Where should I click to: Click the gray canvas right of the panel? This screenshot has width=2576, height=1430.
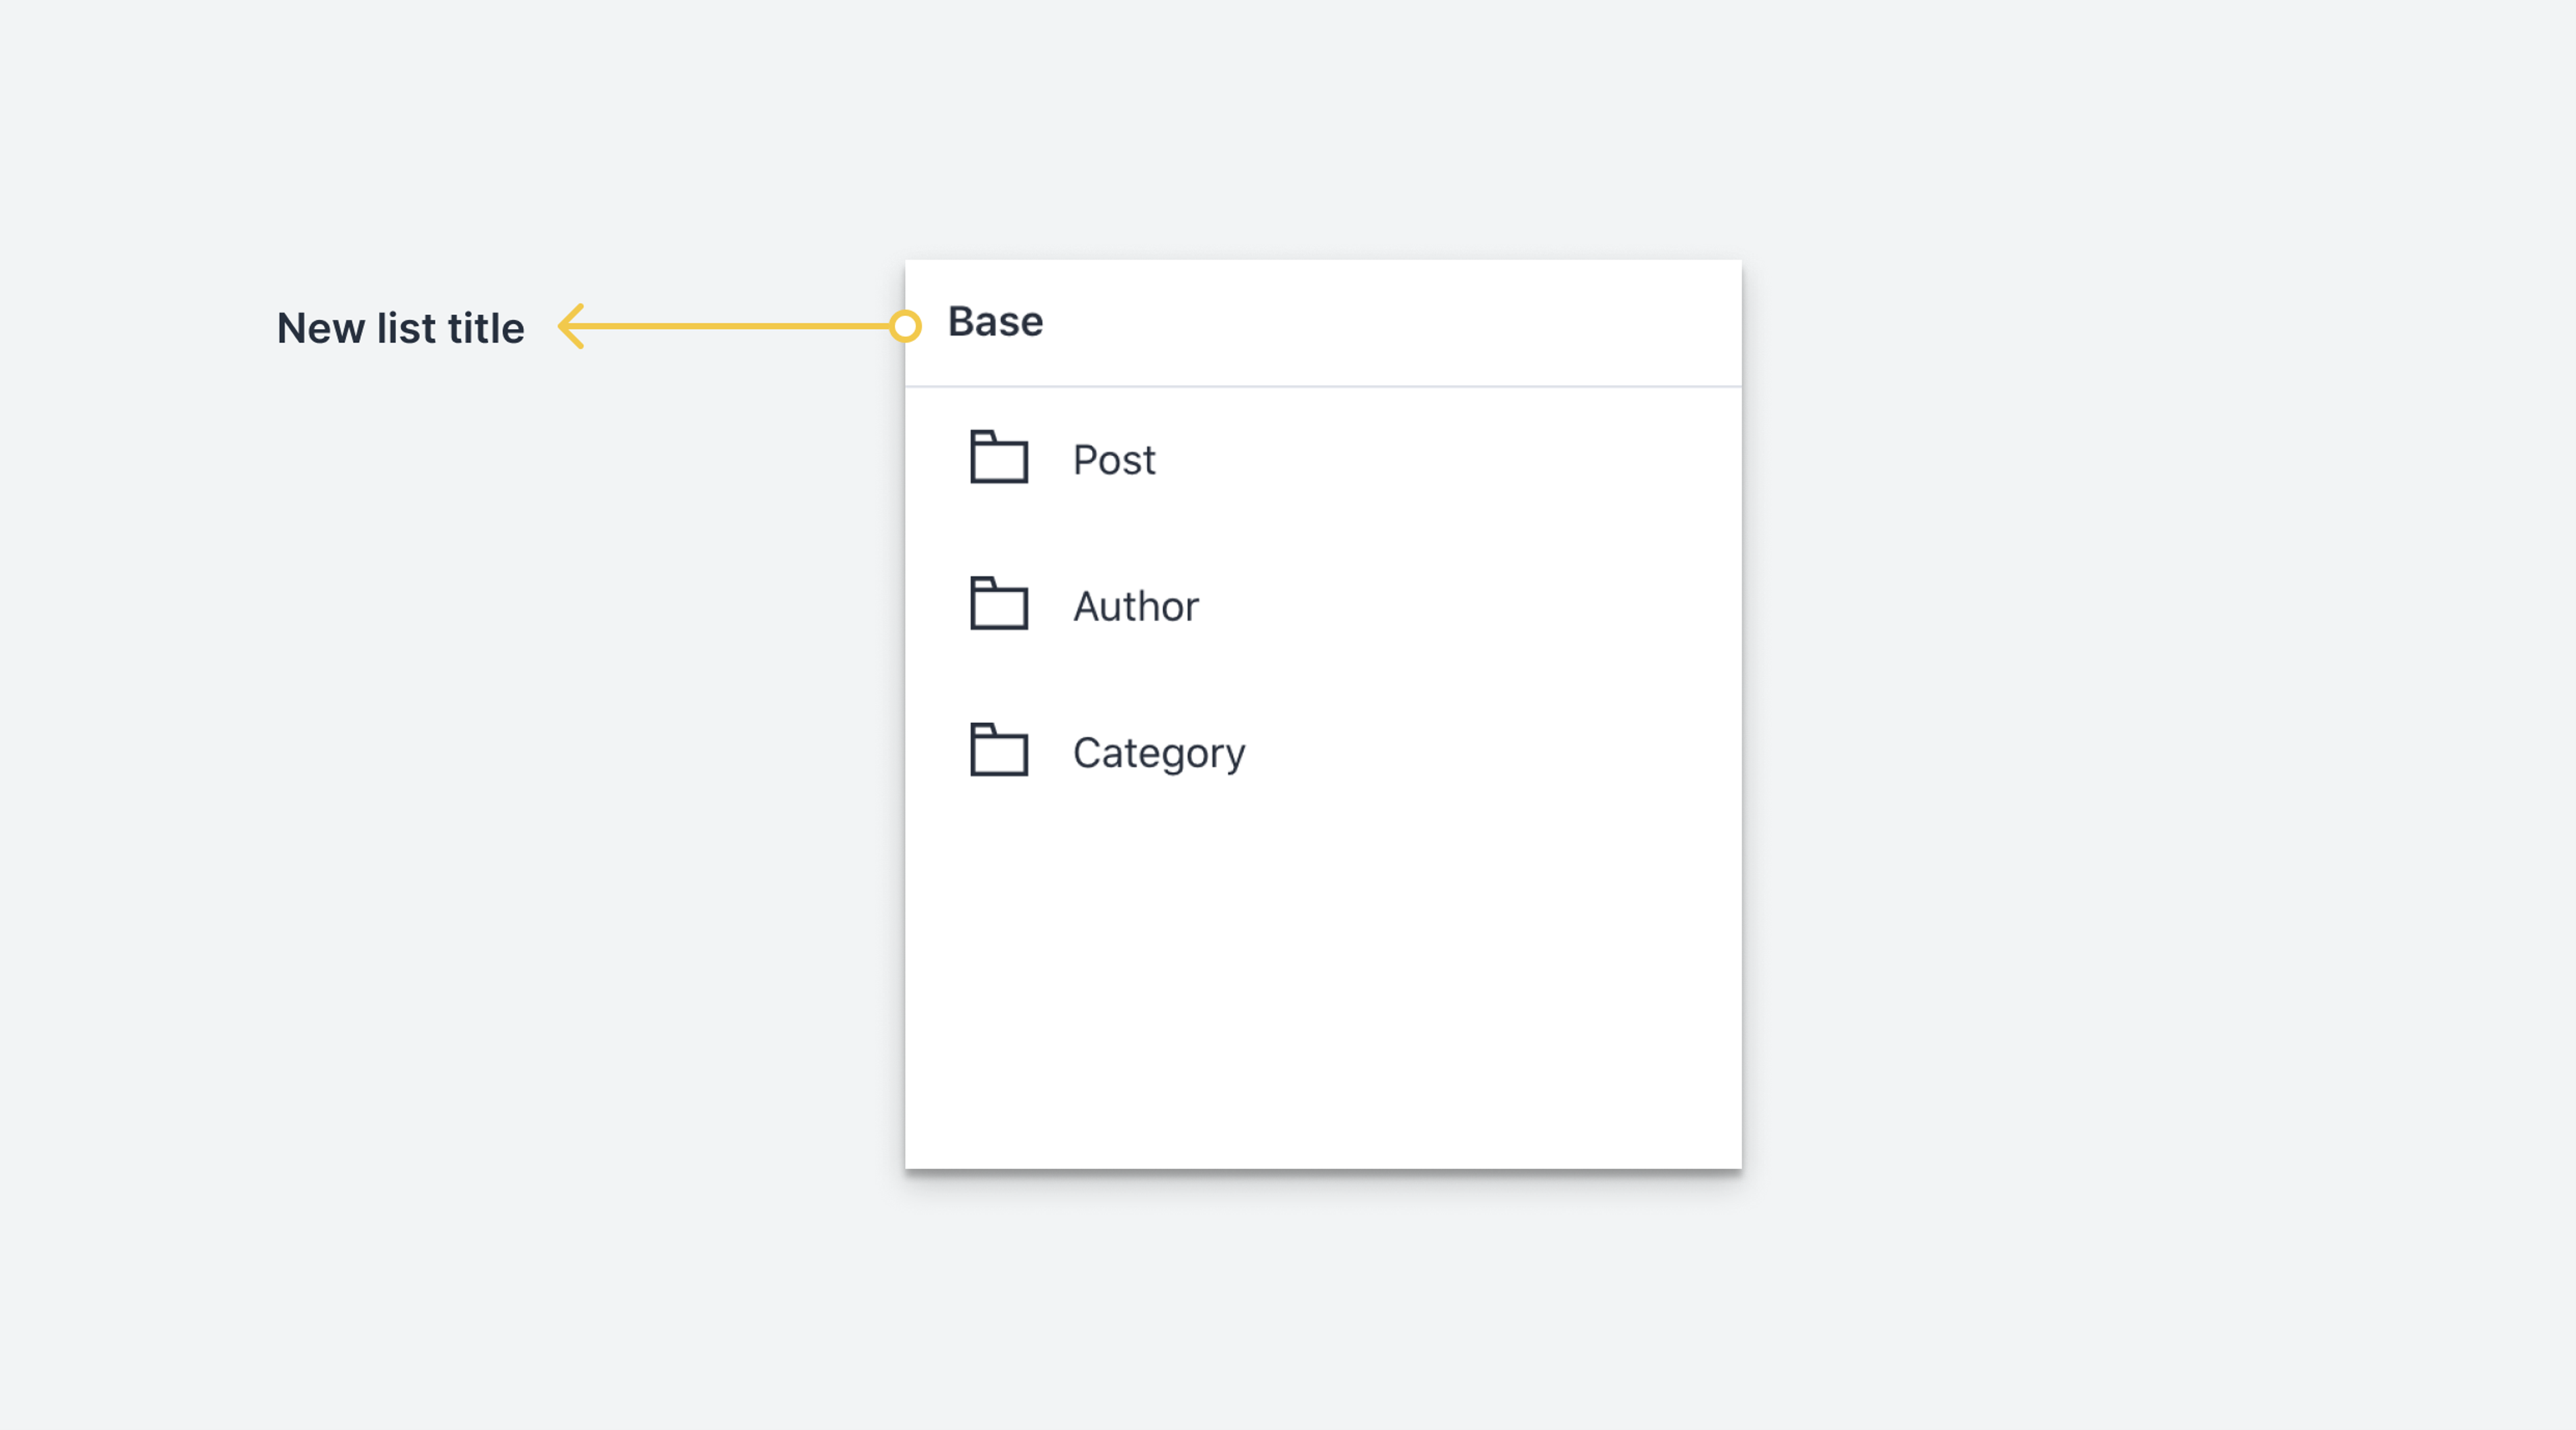pos(2150,700)
